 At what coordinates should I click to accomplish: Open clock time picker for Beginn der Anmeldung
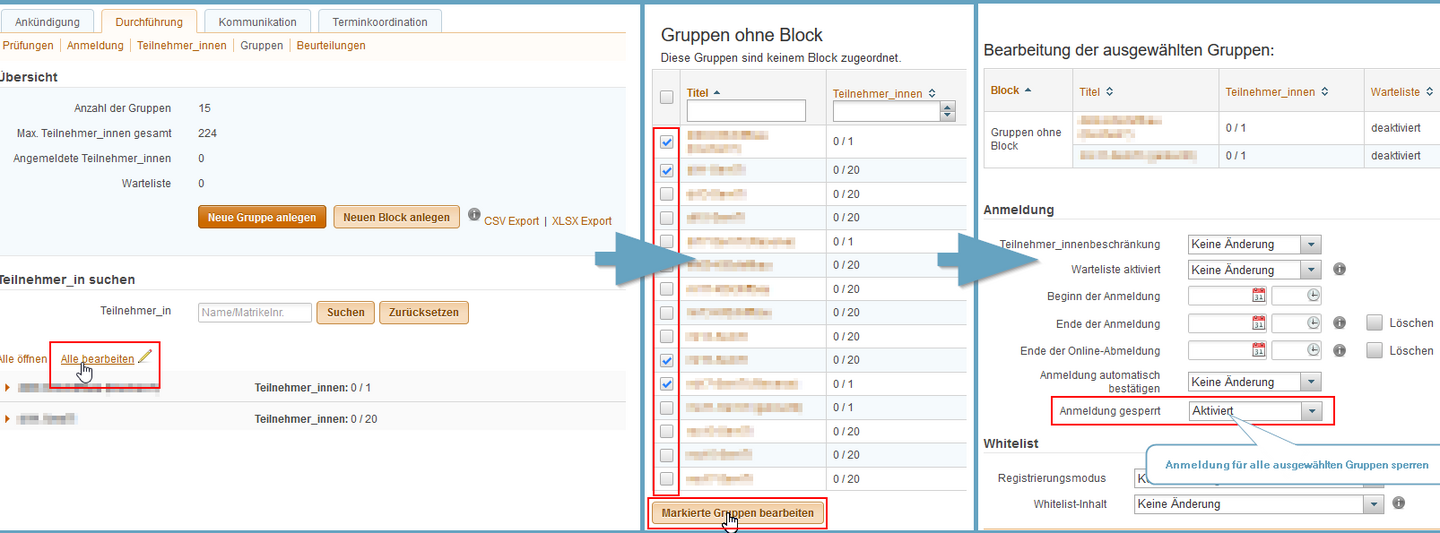pyautogui.click(x=1313, y=295)
